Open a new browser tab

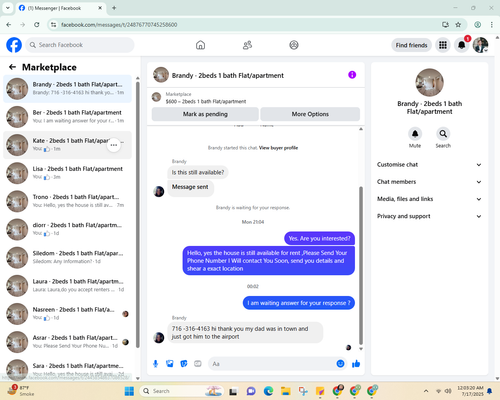click(114, 8)
